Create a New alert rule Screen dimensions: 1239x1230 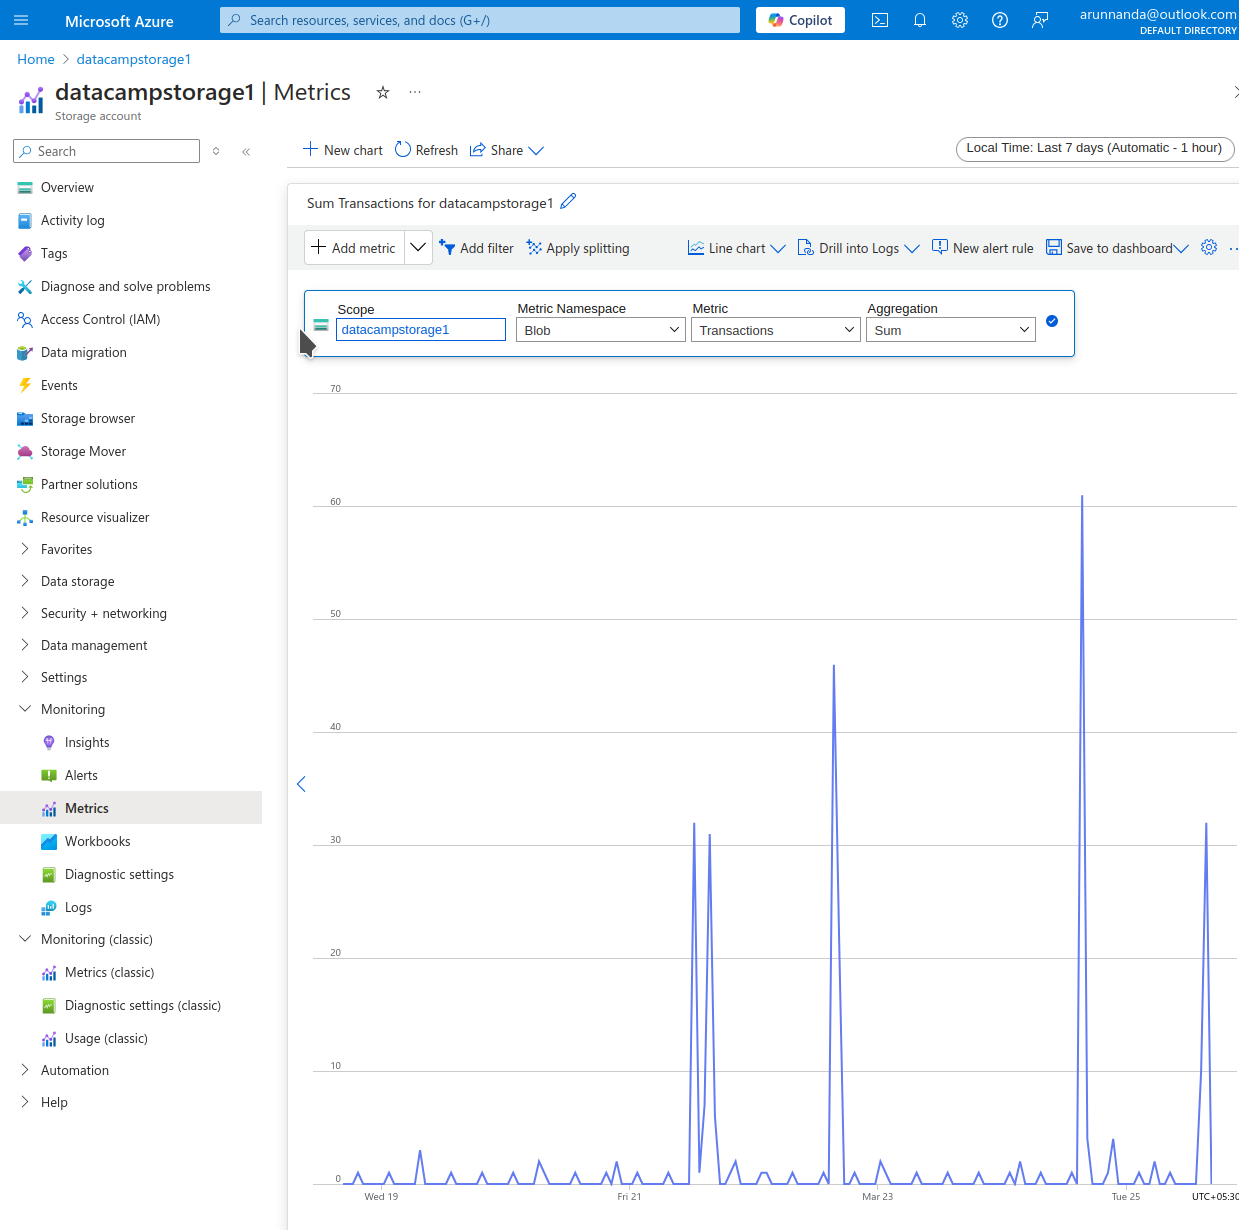point(983,248)
